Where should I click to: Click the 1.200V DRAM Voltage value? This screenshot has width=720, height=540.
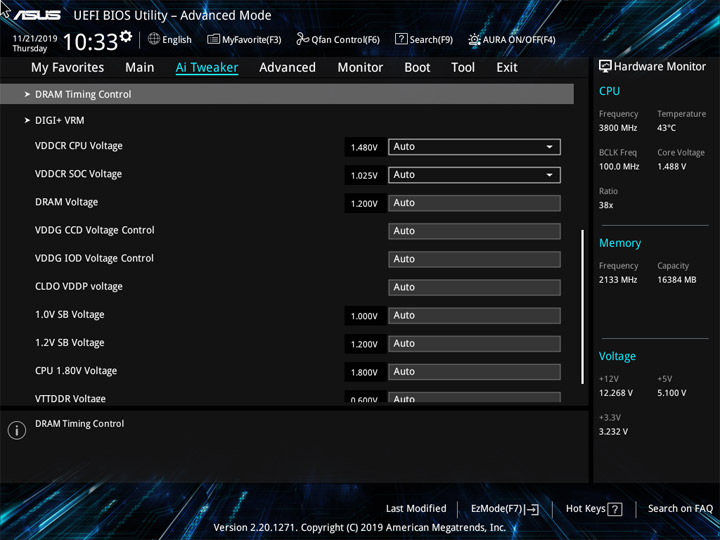coord(364,203)
